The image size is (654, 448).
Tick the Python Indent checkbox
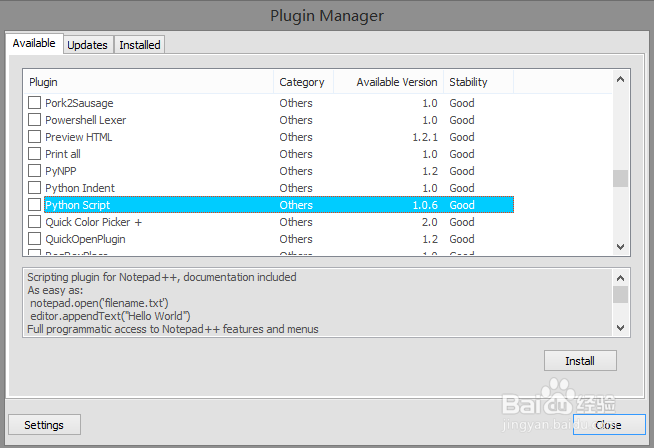click(x=34, y=188)
